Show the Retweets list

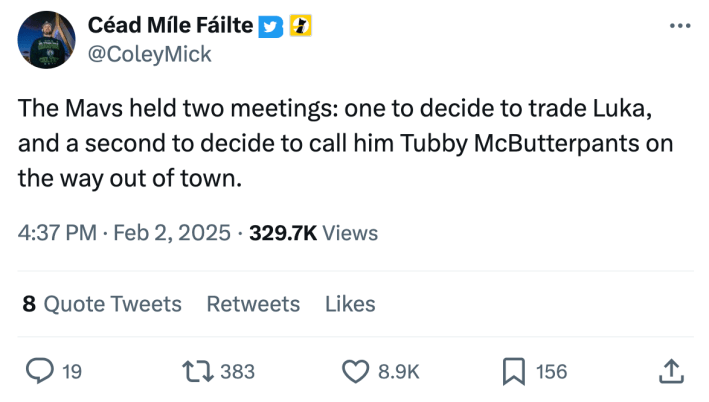click(x=253, y=303)
